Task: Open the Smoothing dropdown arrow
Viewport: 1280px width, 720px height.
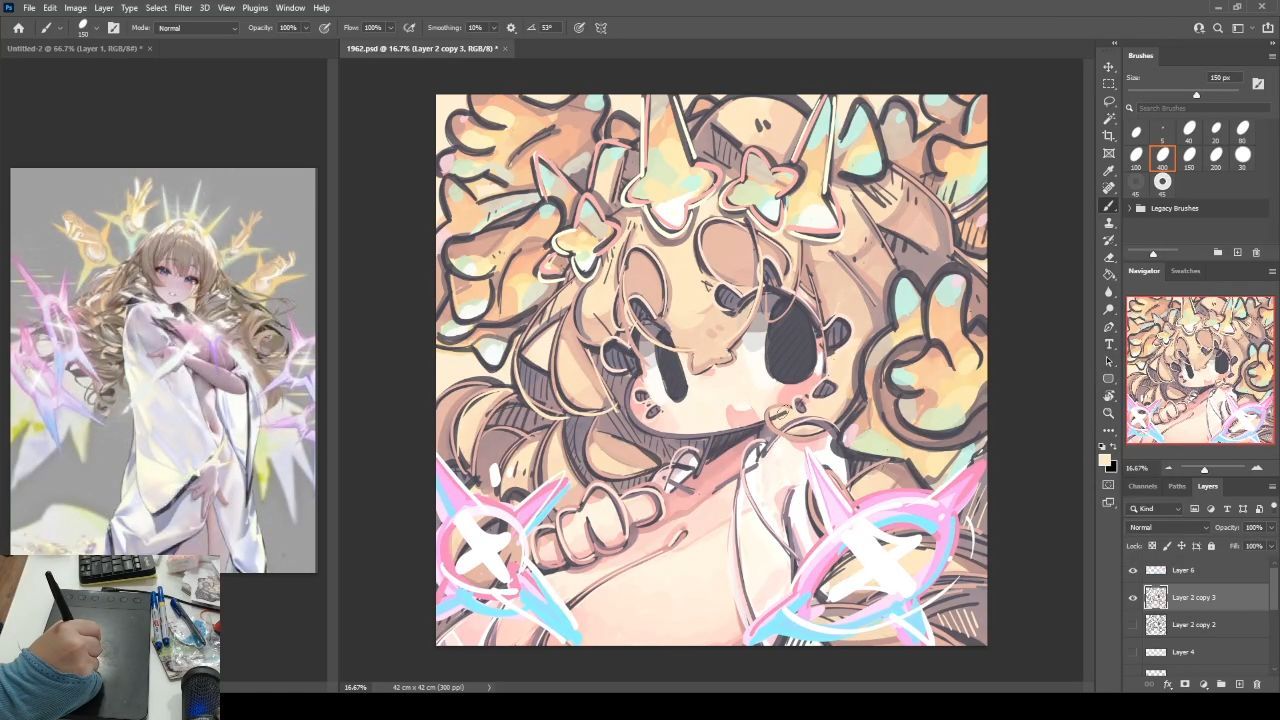Action: pyautogui.click(x=494, y=28)
